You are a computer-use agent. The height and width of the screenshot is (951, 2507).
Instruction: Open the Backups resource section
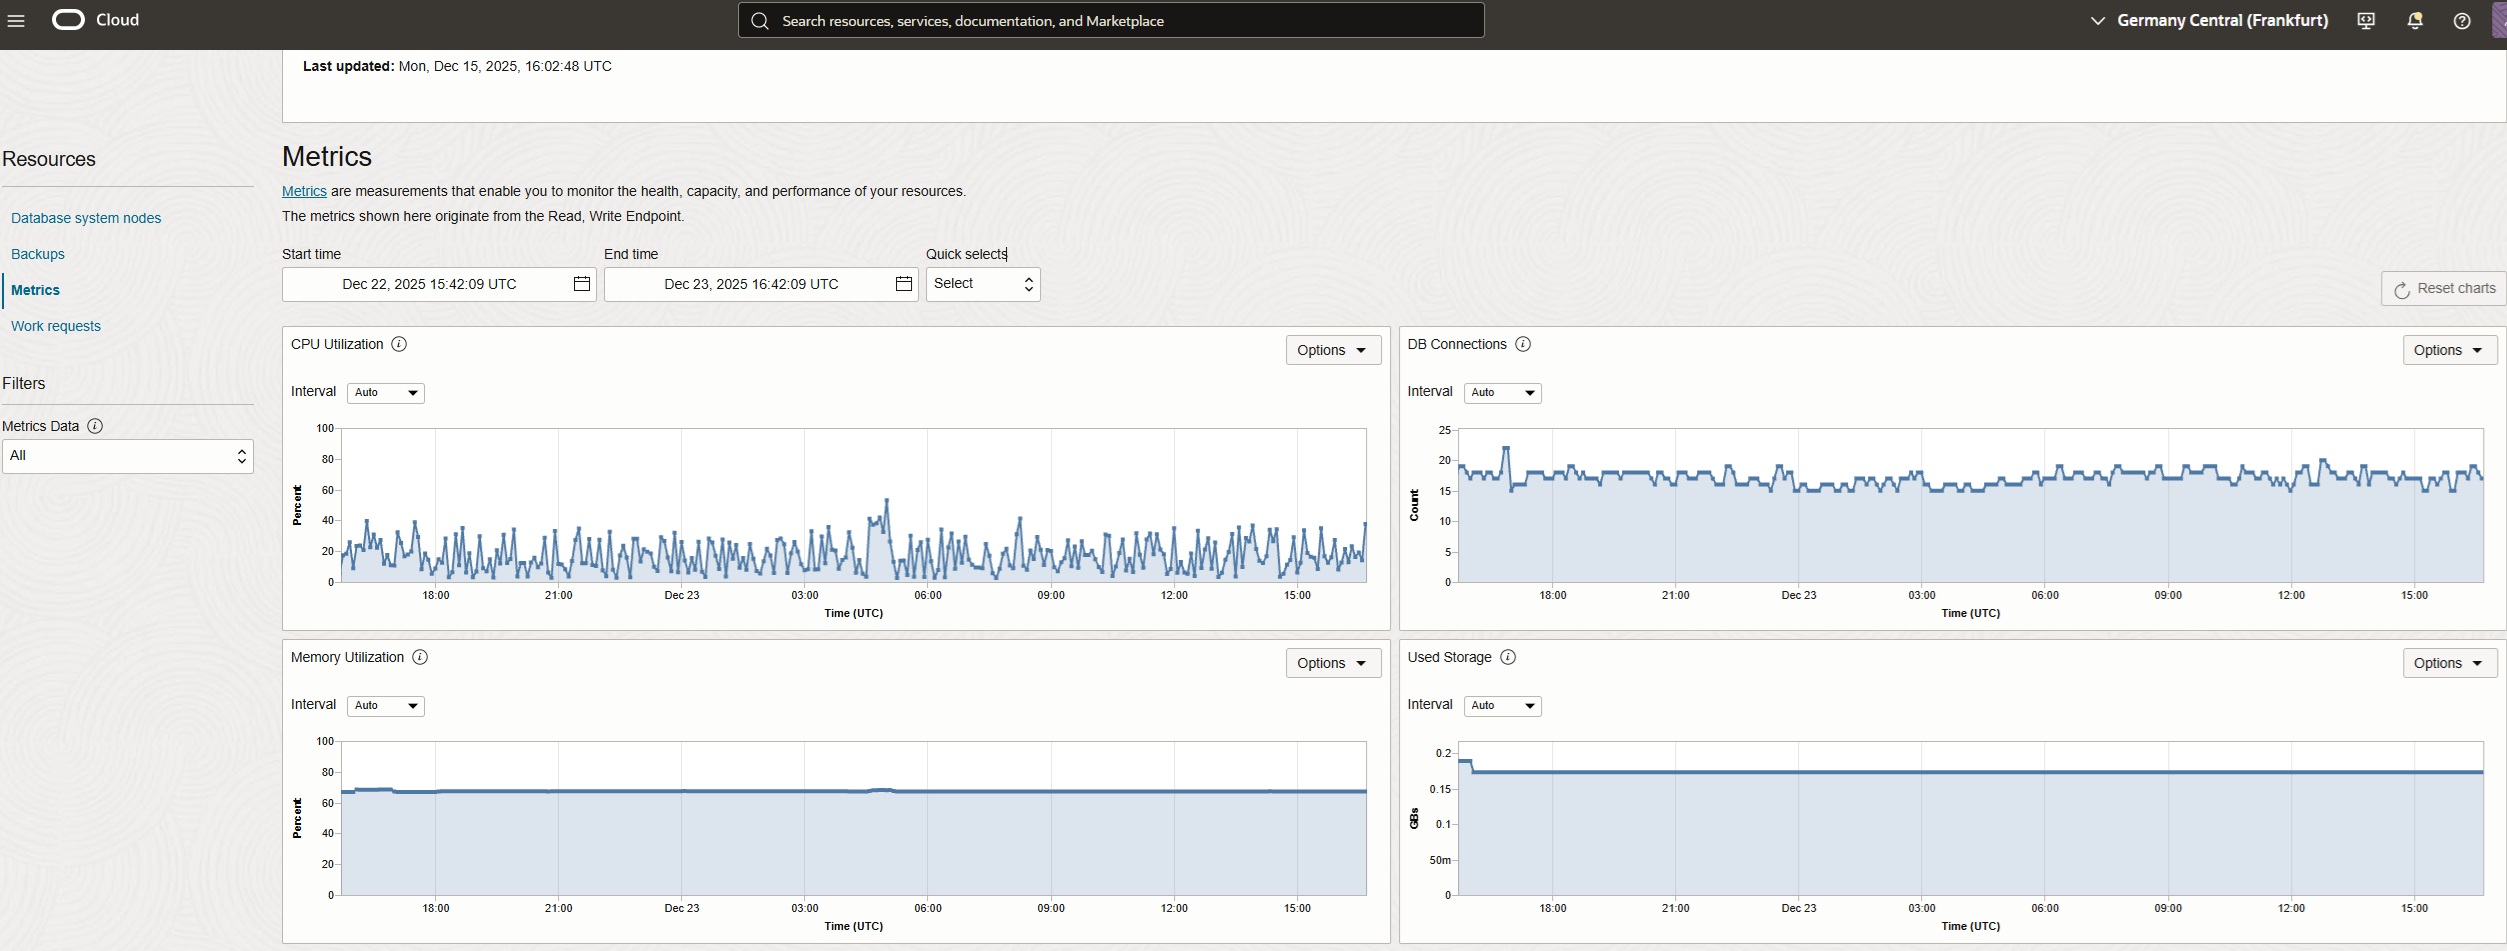pyautogui.click(x=38, y=254)
